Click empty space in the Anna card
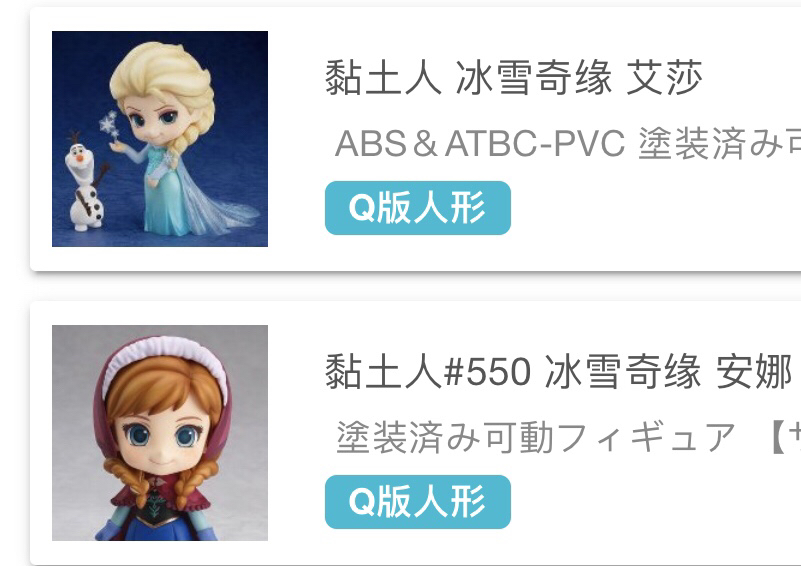Image resolution: width=801 pixels, height=566 pixels. [639, 508]
